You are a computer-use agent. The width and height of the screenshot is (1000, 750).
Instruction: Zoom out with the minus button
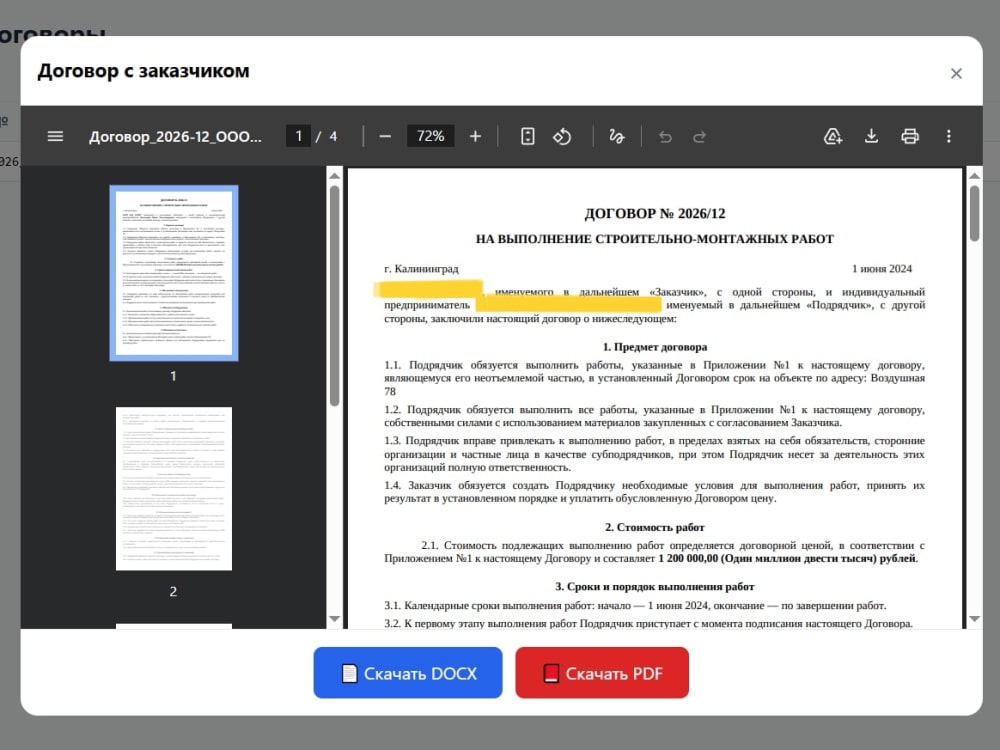(385, 136)
